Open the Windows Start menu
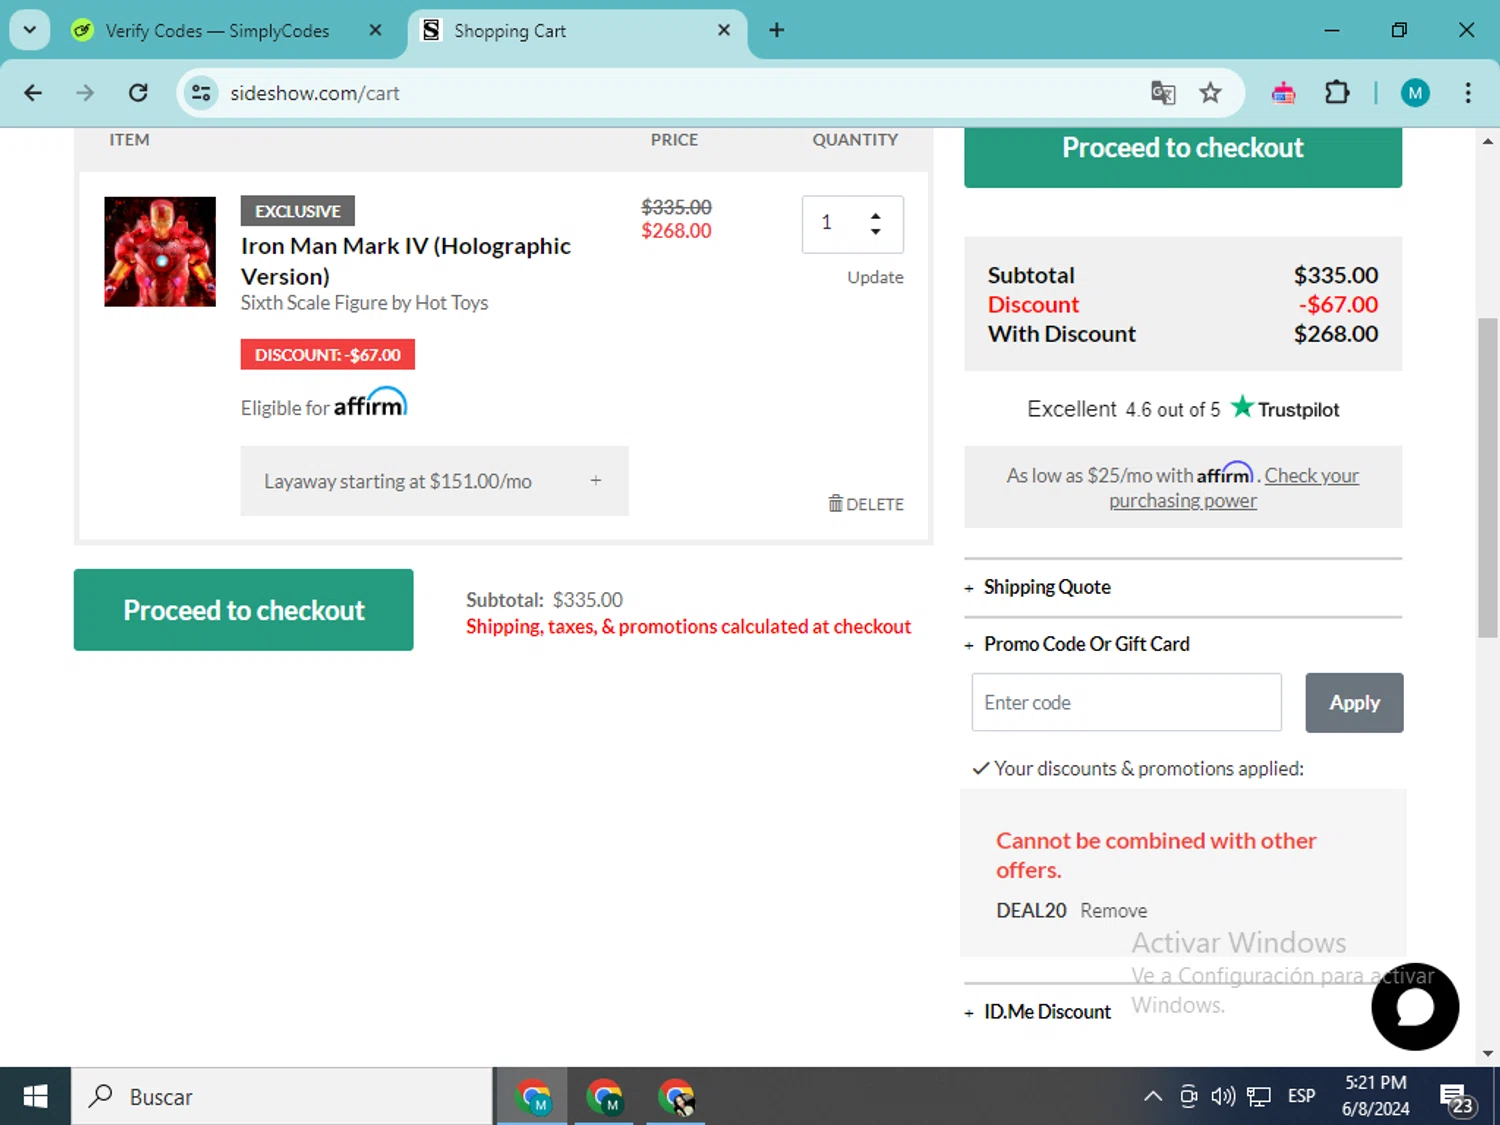This screenshot has width=1500, height=1125. (35, 1096)
